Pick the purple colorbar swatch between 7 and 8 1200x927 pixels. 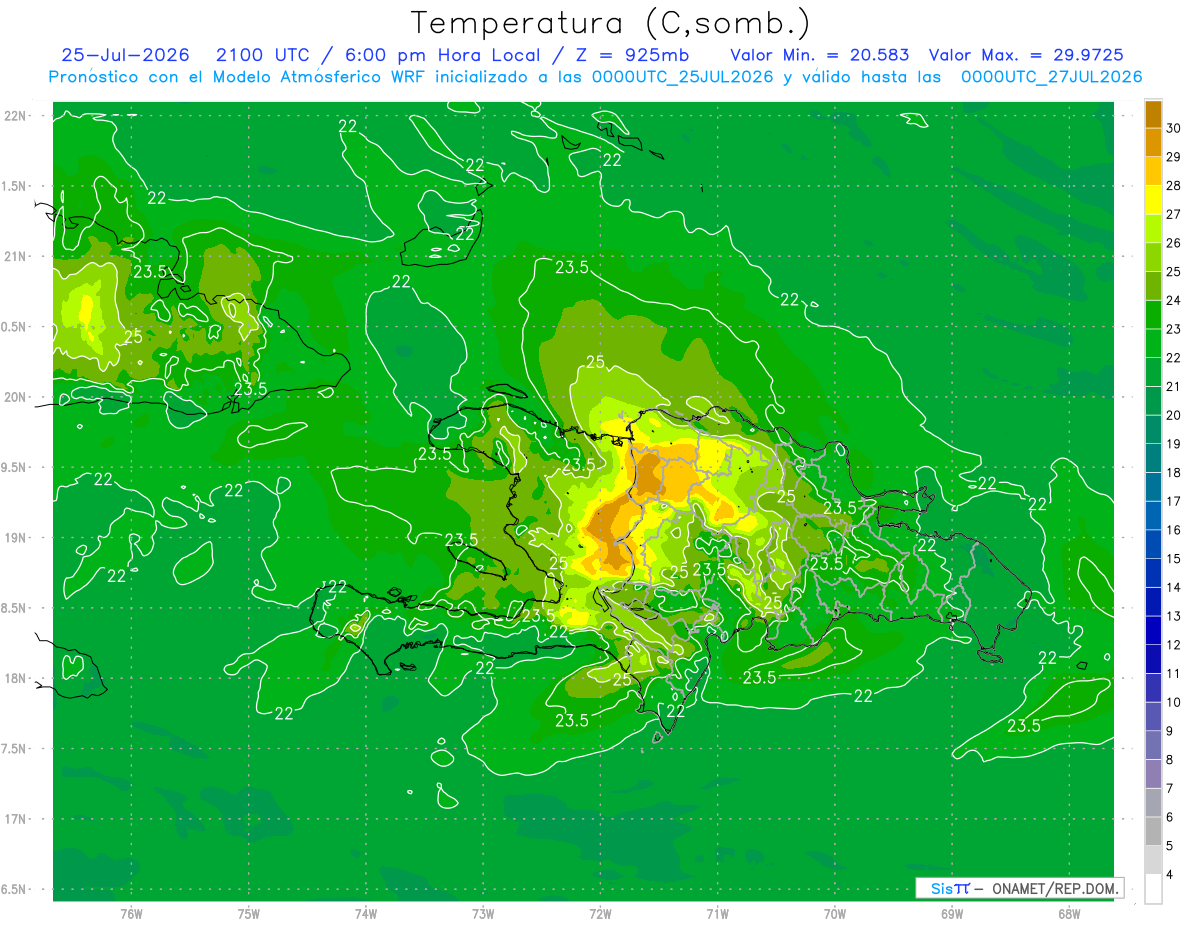(x=1153, y=774)
